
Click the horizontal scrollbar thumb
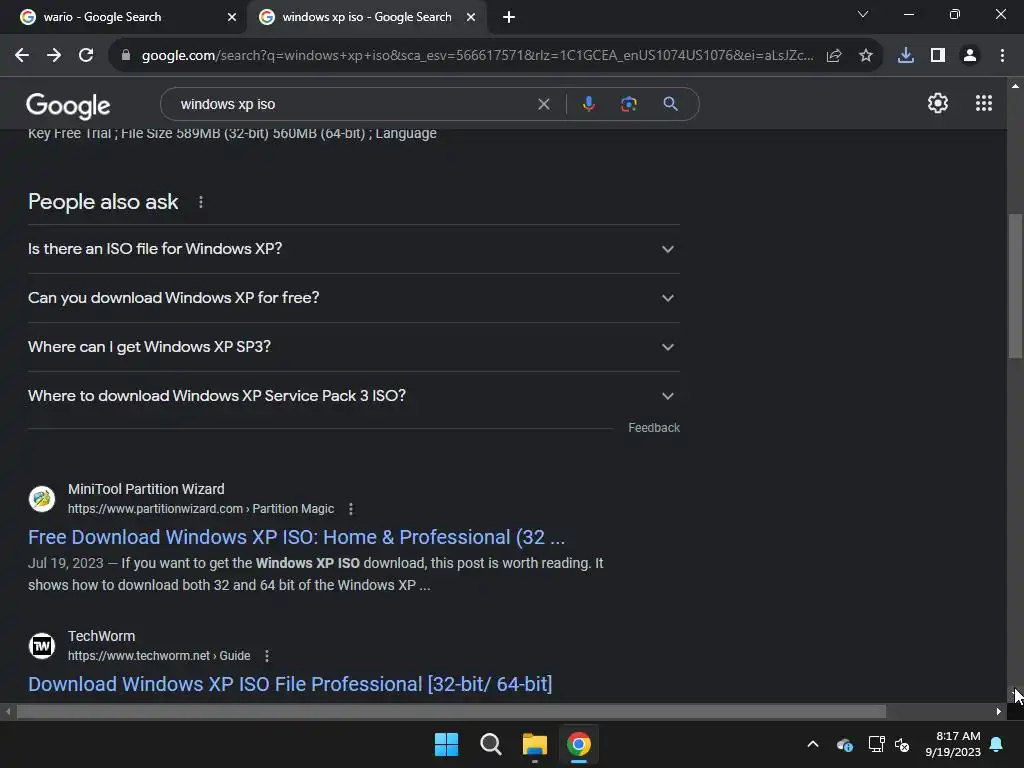click(451, 711)
